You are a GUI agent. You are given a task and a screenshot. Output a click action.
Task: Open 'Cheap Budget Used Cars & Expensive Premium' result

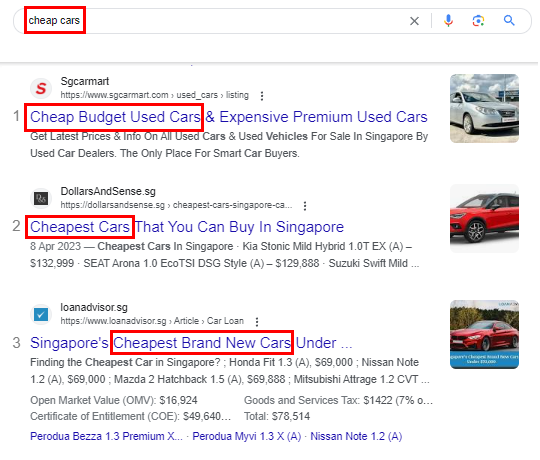229,117
